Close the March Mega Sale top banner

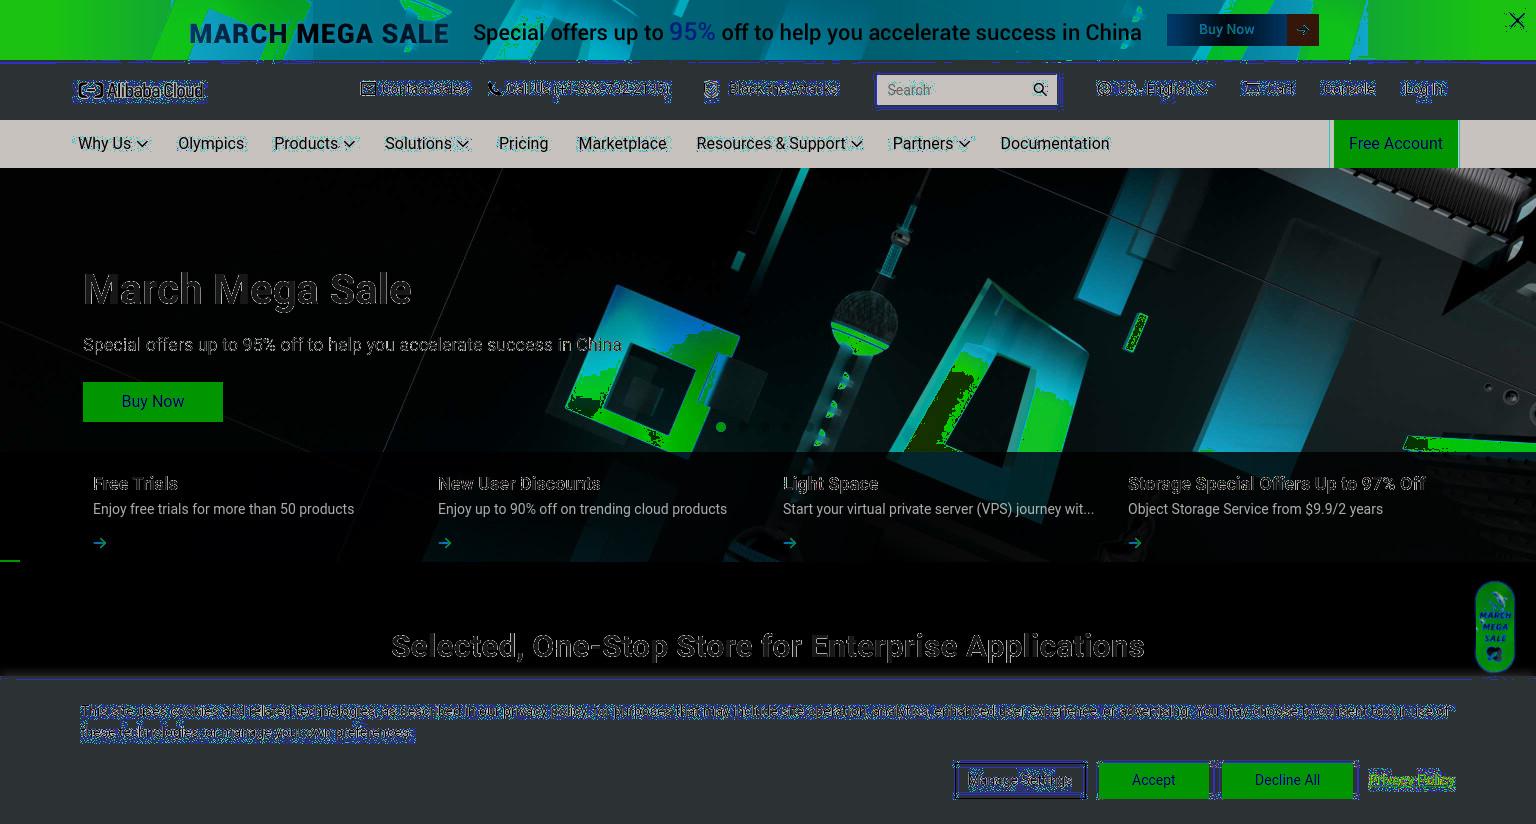coord(1516,20)
